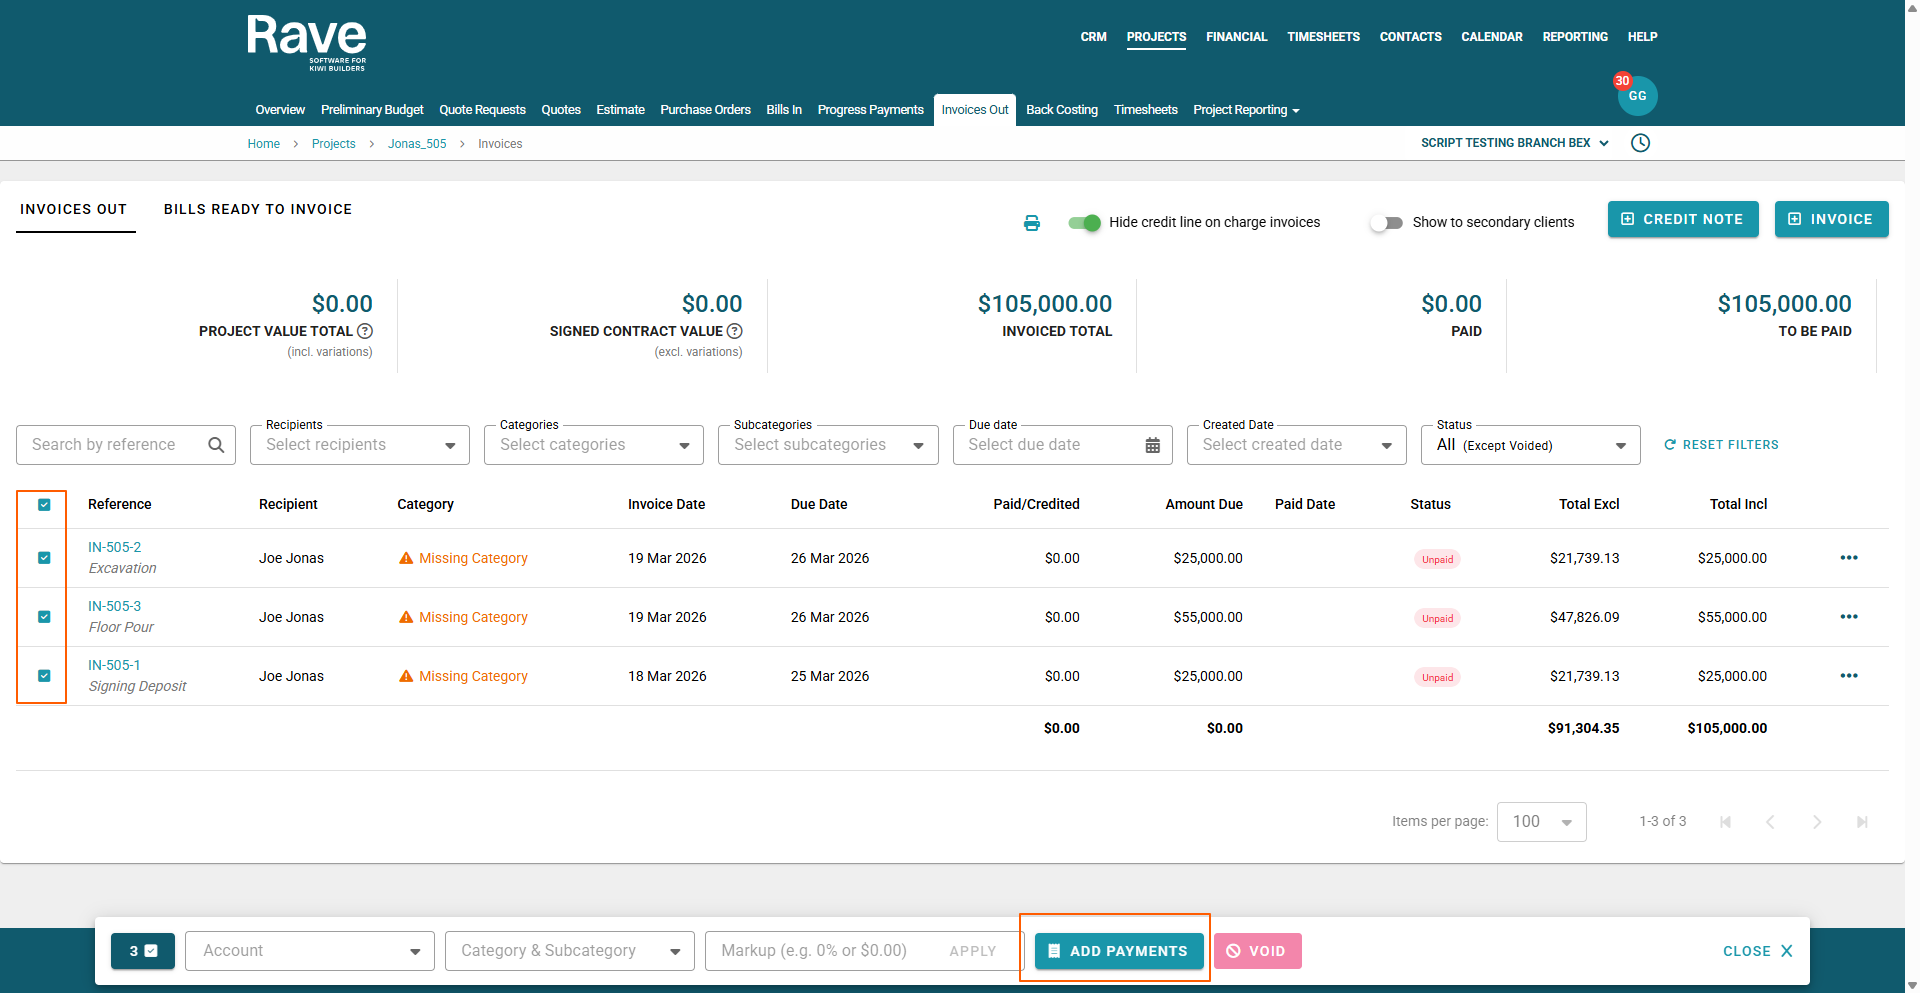The image size is (1920, 993).
Task: Switch to Bills Ready To Invoice tab
Action: [x=258, y=209]
